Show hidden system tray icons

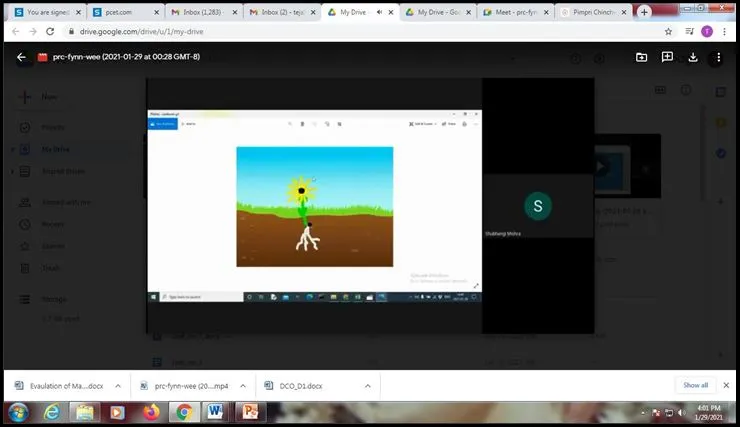(643, 413)
